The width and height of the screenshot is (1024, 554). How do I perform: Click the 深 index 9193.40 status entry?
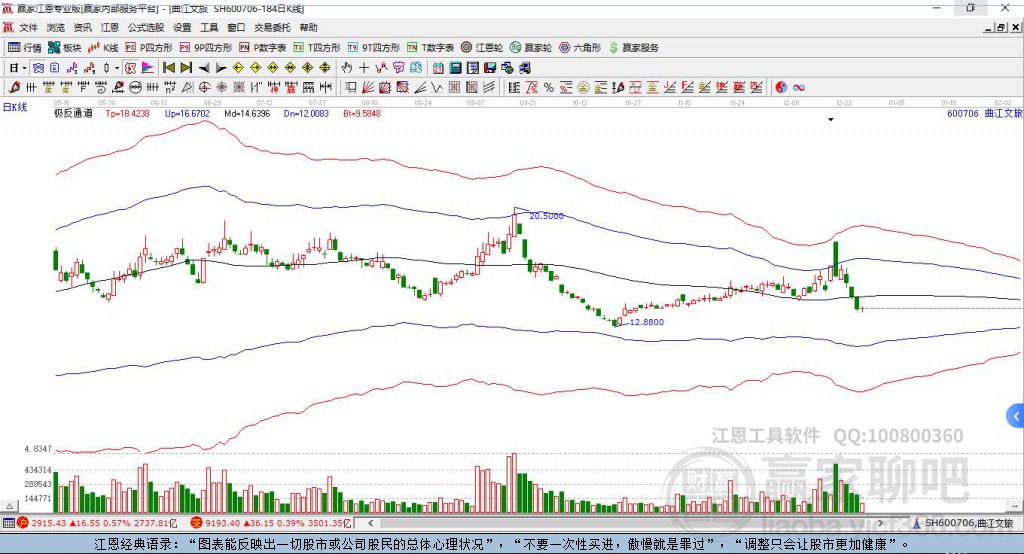coord(271,523)
